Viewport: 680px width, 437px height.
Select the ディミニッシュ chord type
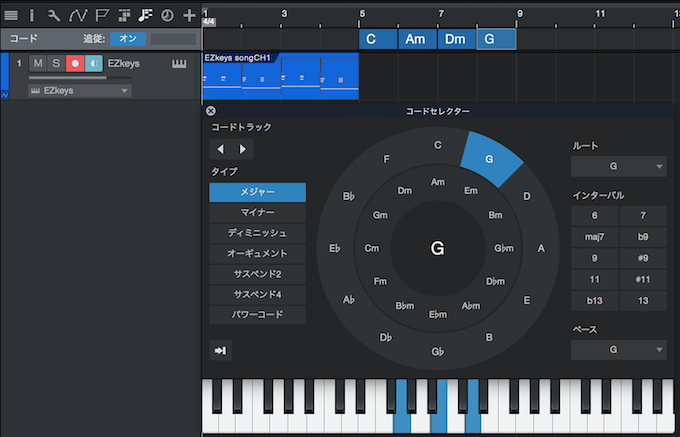[258, 233]
